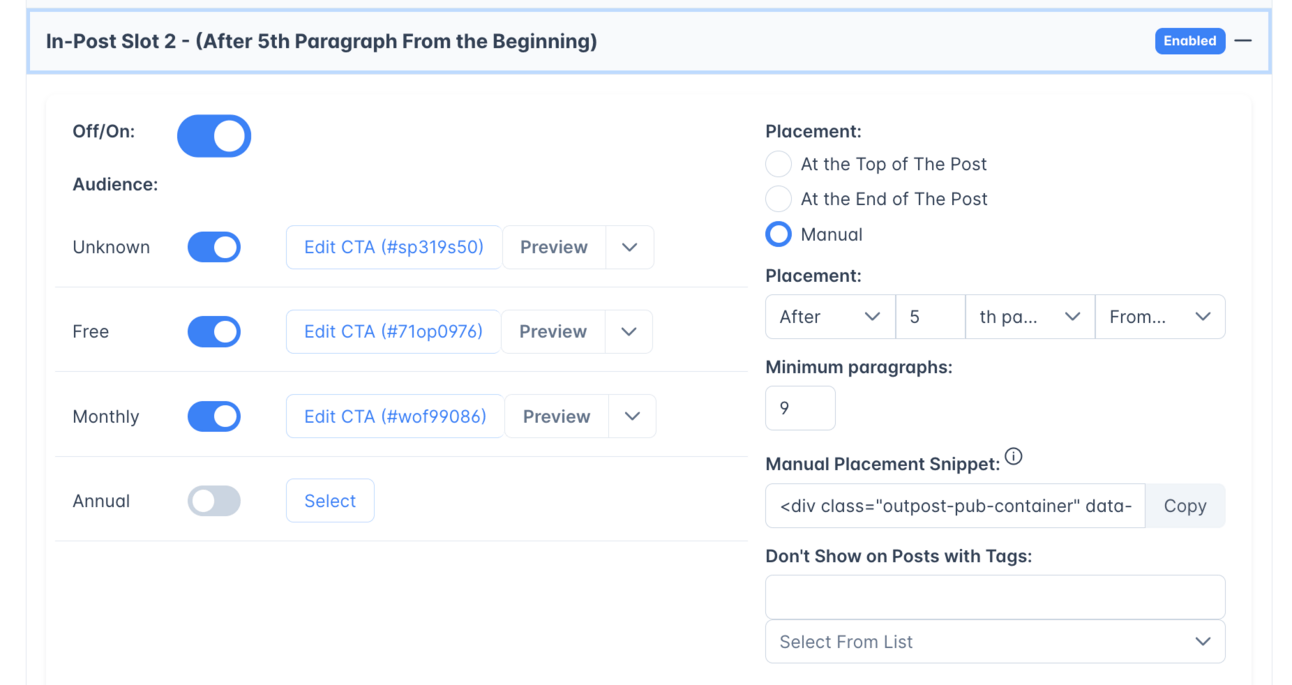Open the 'After' placement dropdown

[829, 316]
